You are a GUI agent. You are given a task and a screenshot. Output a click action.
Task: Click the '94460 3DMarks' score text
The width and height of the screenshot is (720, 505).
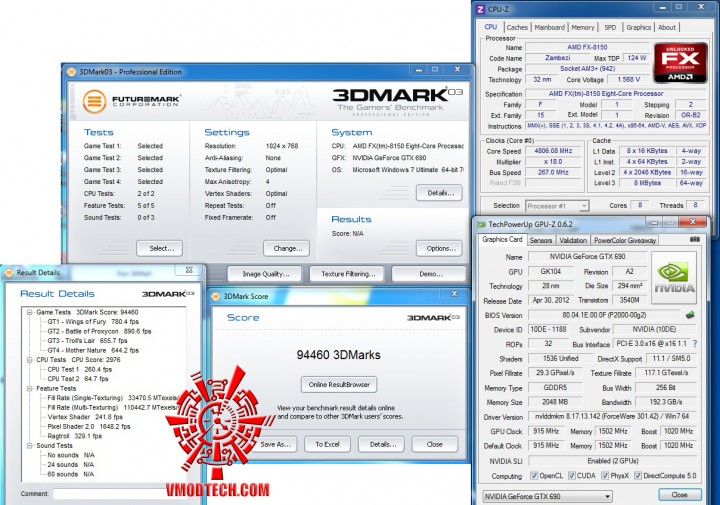coord(338,355)
